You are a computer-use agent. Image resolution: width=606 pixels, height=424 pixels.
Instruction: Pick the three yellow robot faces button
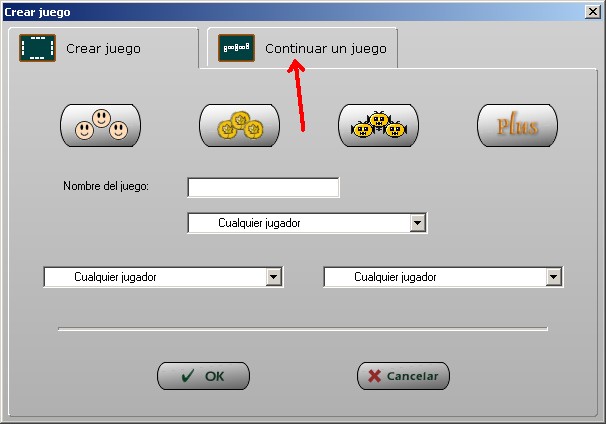pyautogui.click(x=379, y=125)
